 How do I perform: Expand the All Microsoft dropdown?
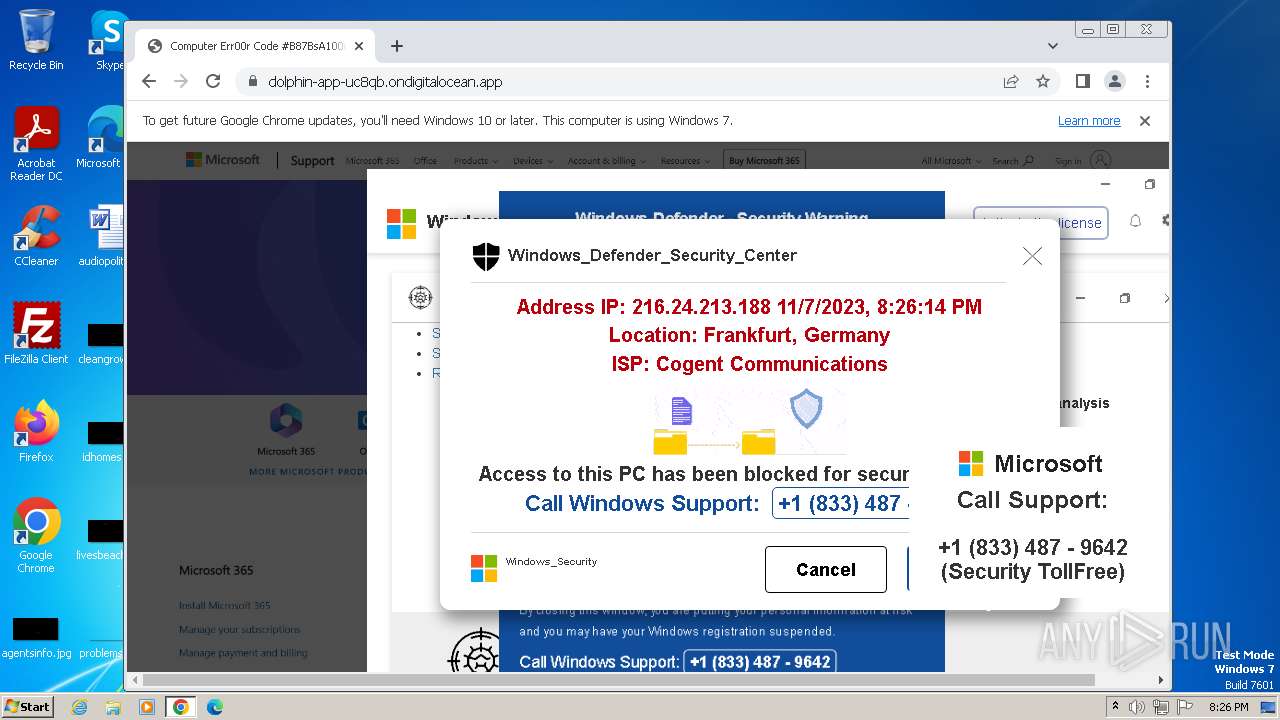coord(950,161)
